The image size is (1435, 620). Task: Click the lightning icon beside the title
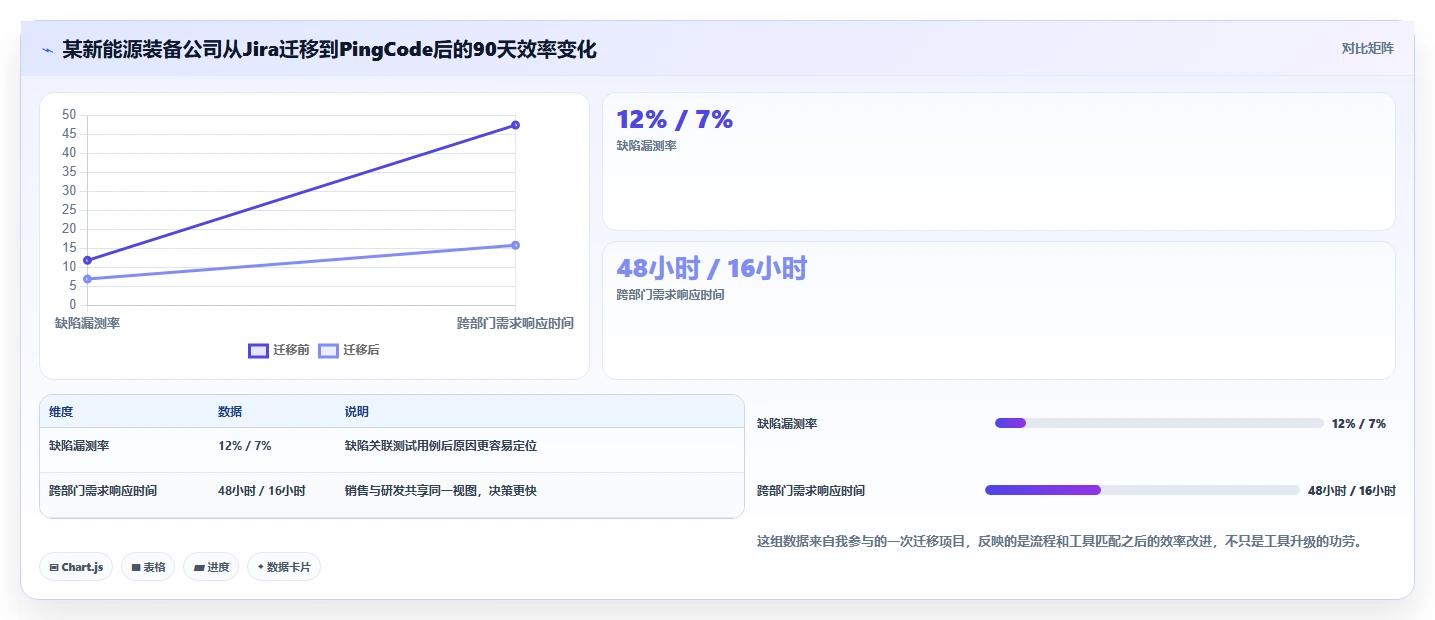47,49
